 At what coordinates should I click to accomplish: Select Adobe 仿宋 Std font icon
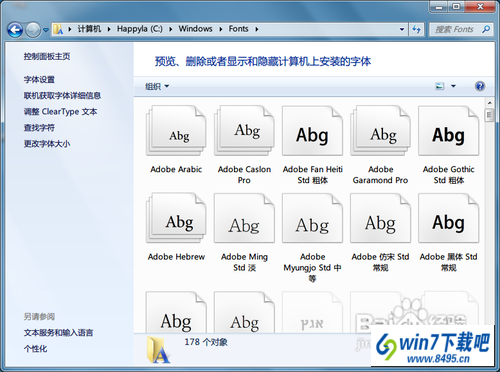380,218
